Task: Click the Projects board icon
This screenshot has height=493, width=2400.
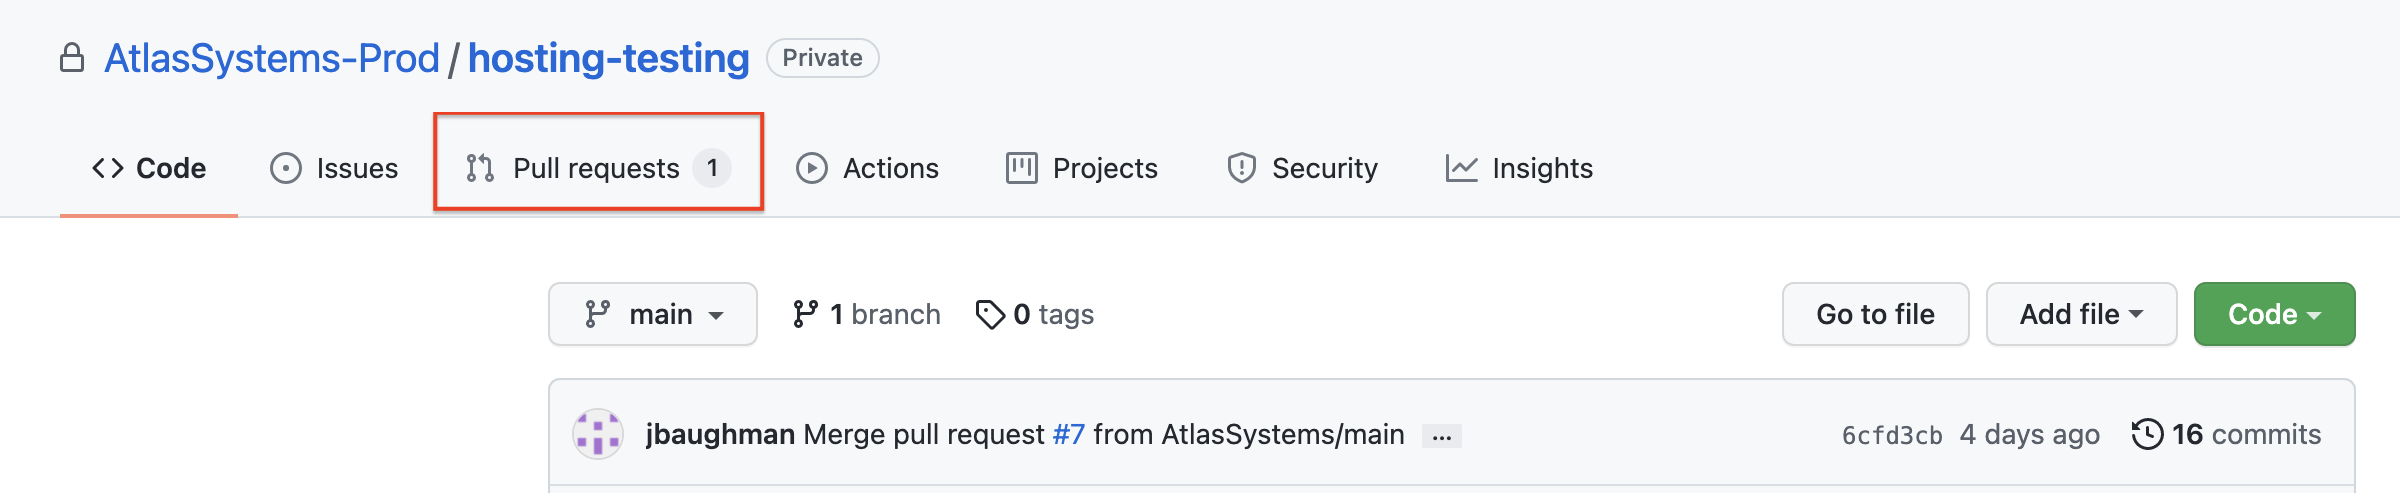Action: (1021, 168)
